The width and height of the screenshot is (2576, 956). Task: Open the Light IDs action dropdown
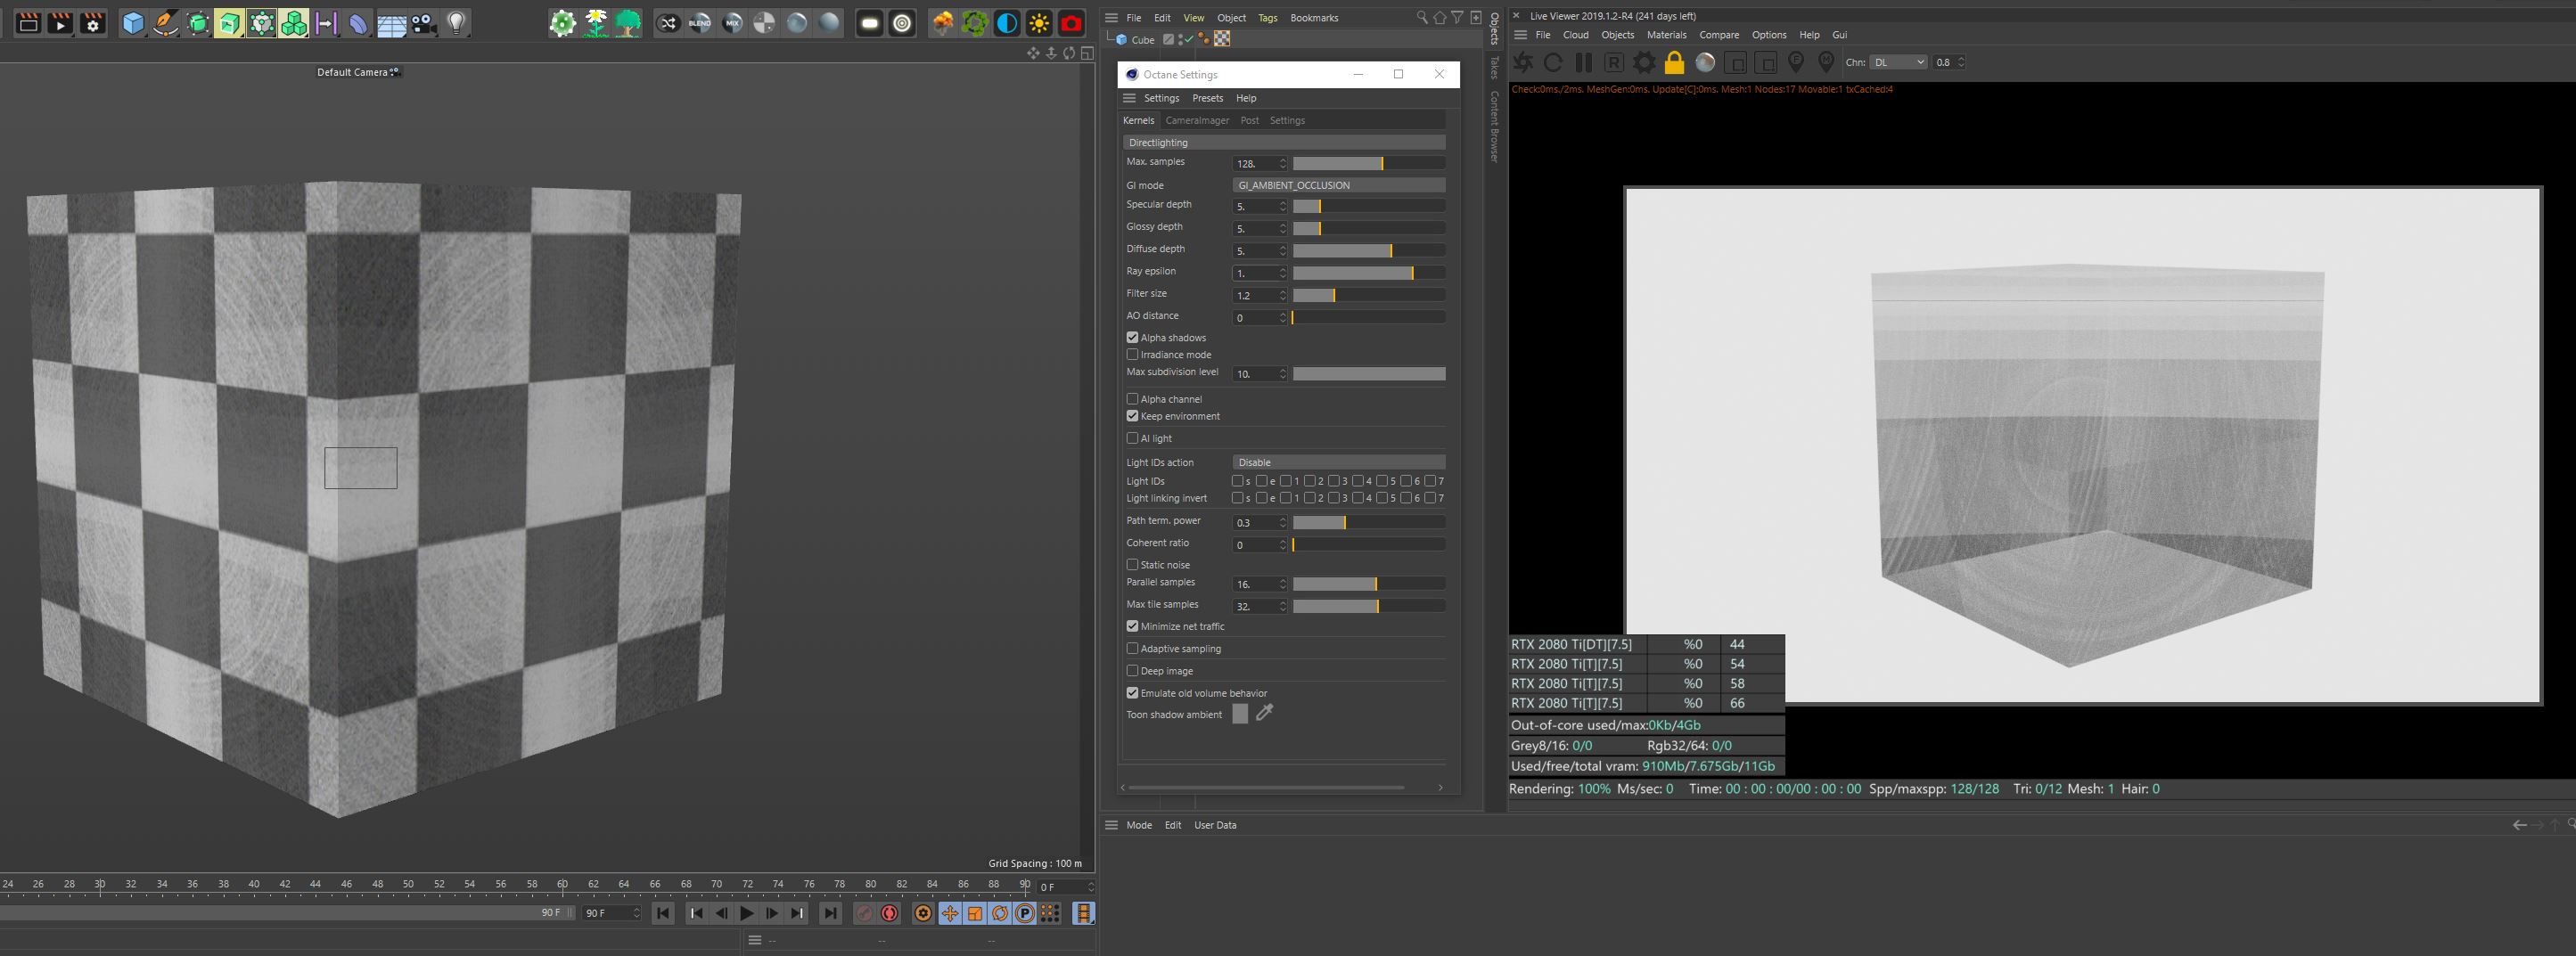click(x=1338, y=462)
